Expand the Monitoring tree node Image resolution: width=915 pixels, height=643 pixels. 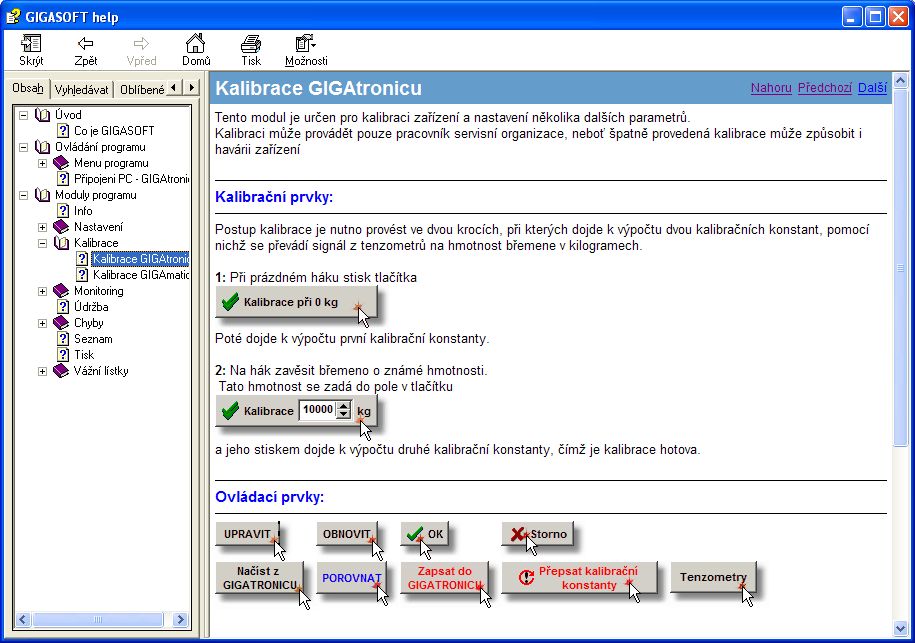pyautogui.click(x=42, y=291)
